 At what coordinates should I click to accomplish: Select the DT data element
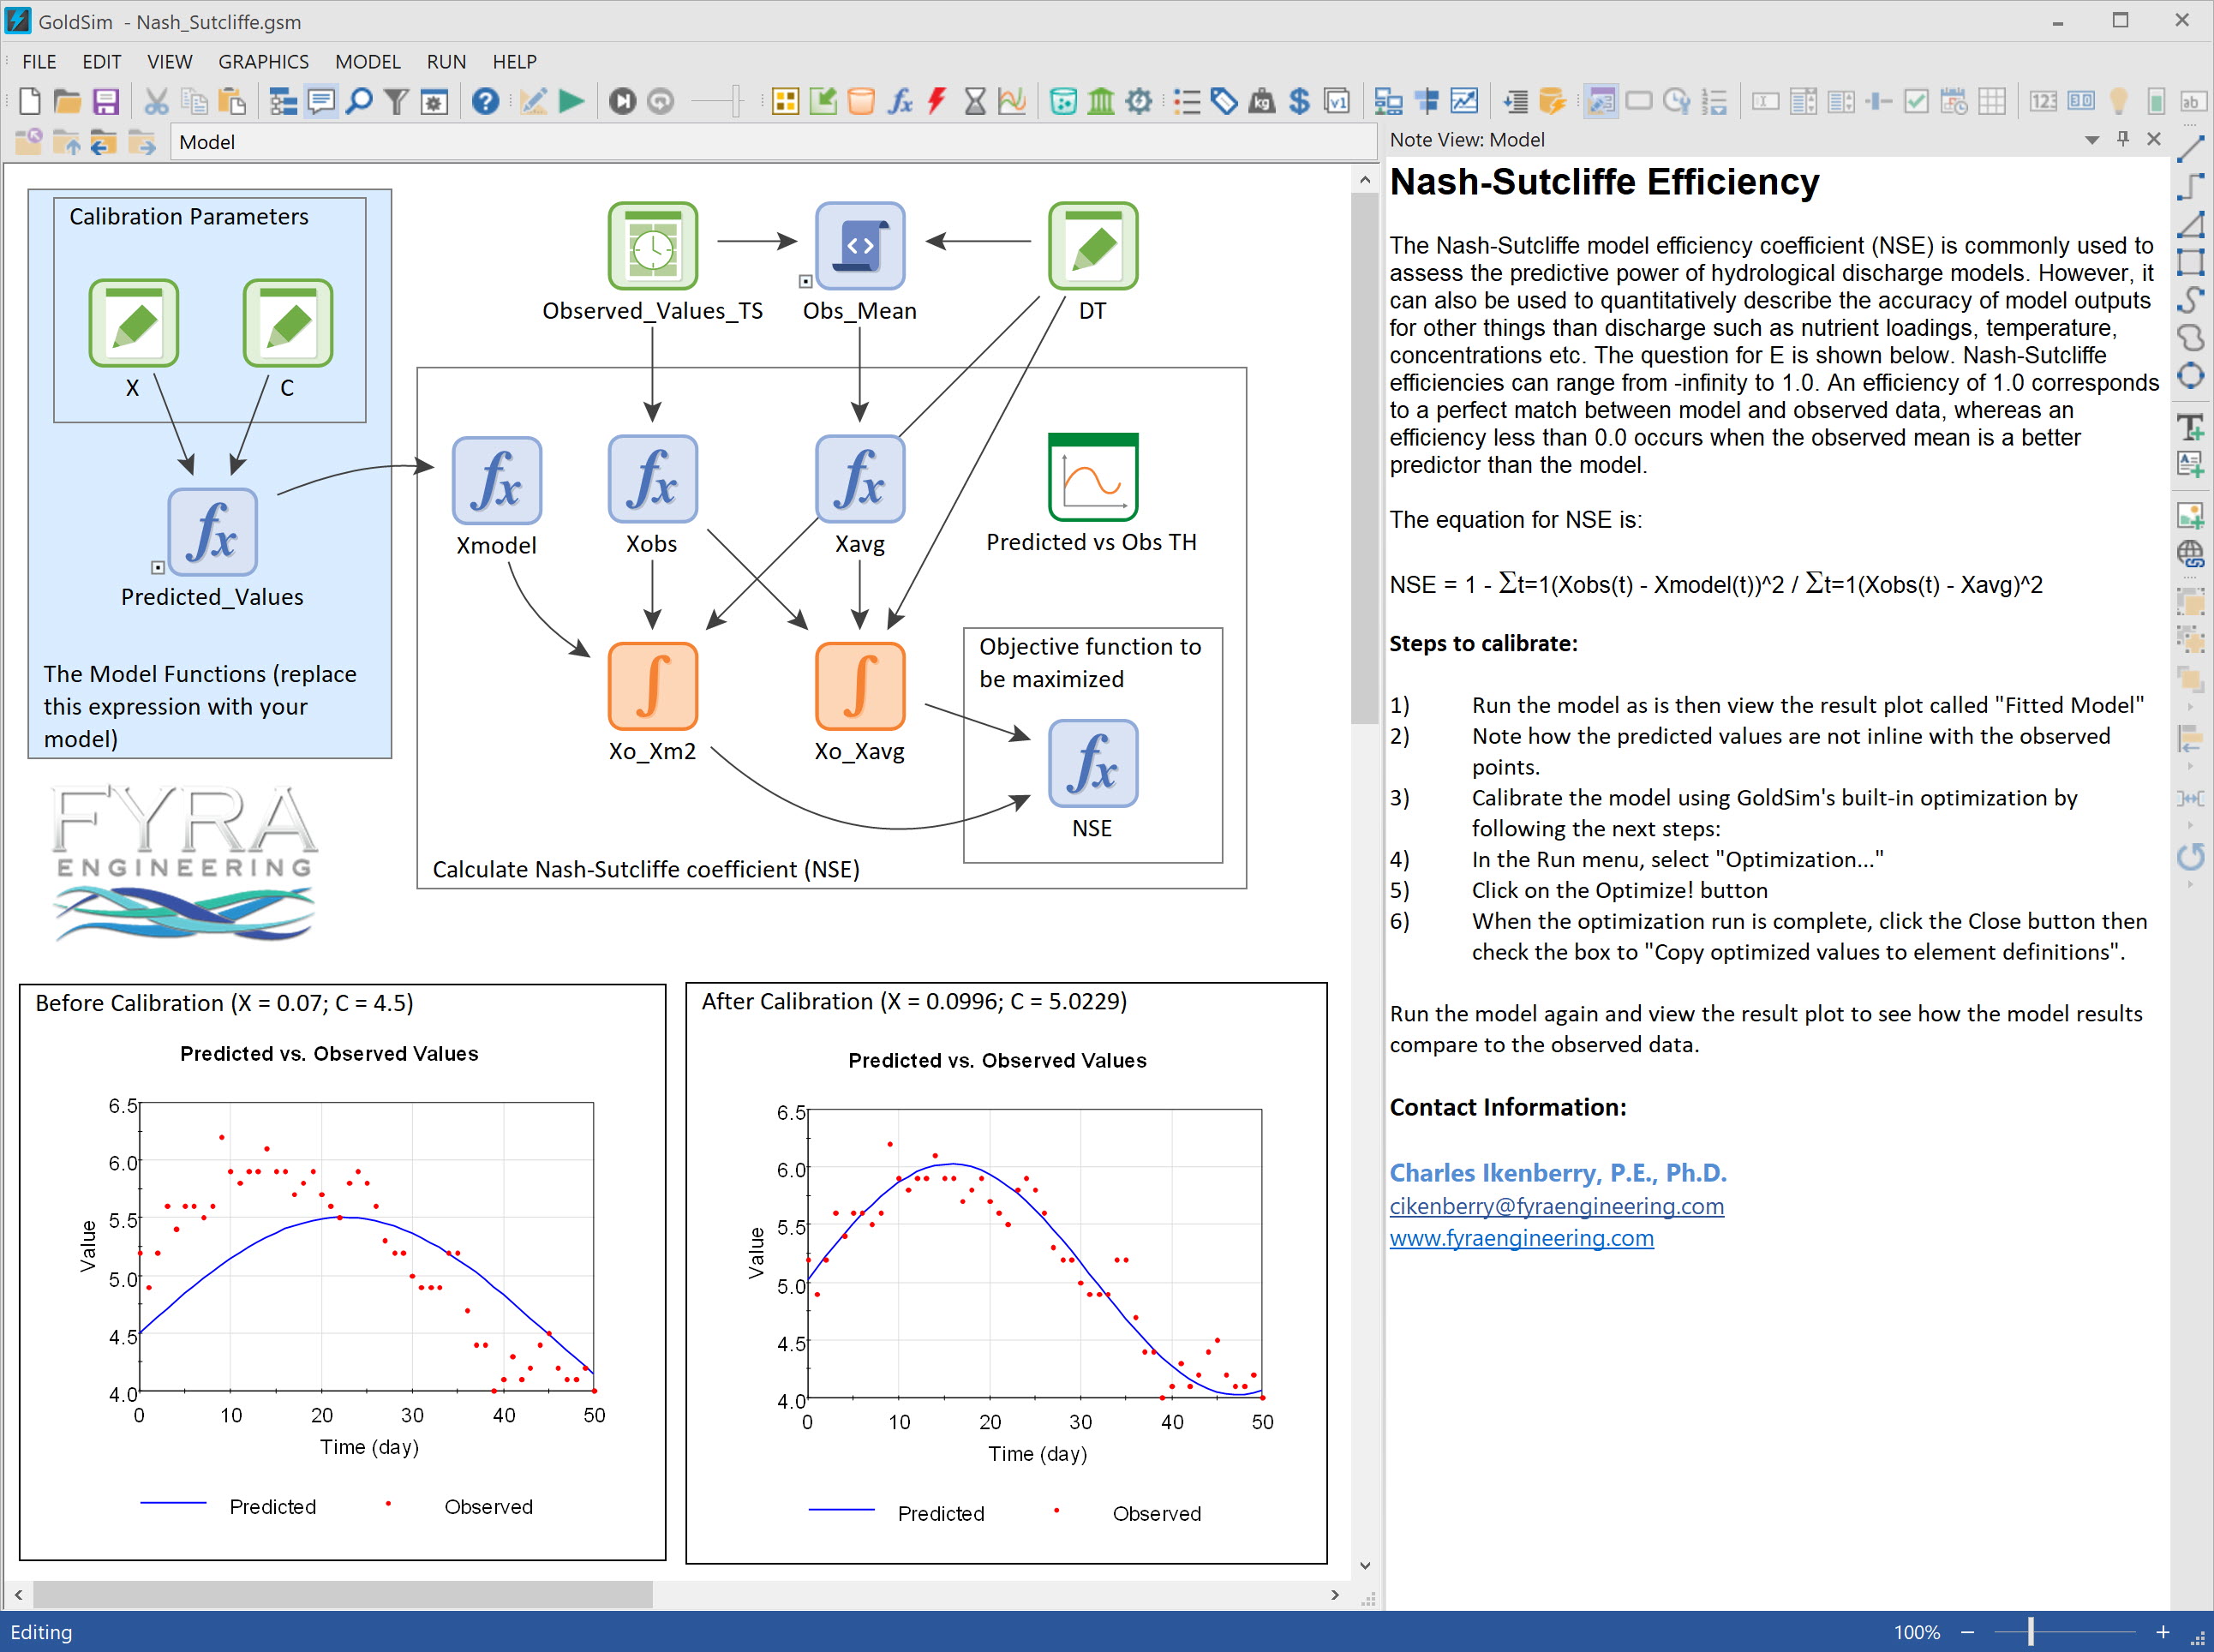pyautogui.click(x=1092, y=246)
